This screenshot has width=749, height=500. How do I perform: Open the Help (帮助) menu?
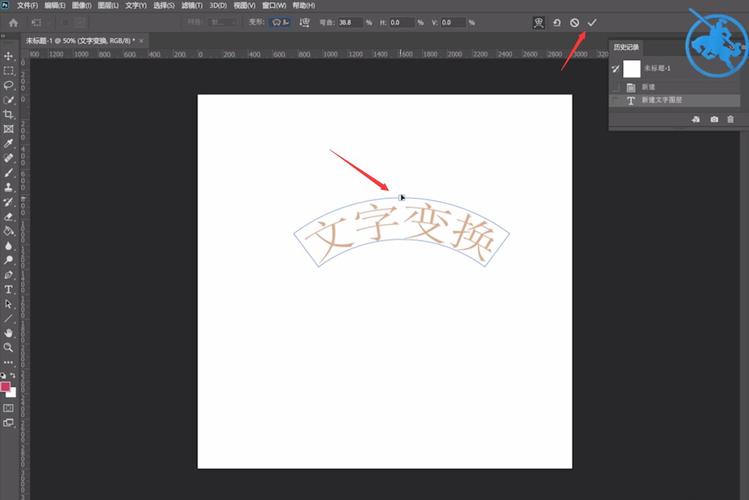point(303,5)
